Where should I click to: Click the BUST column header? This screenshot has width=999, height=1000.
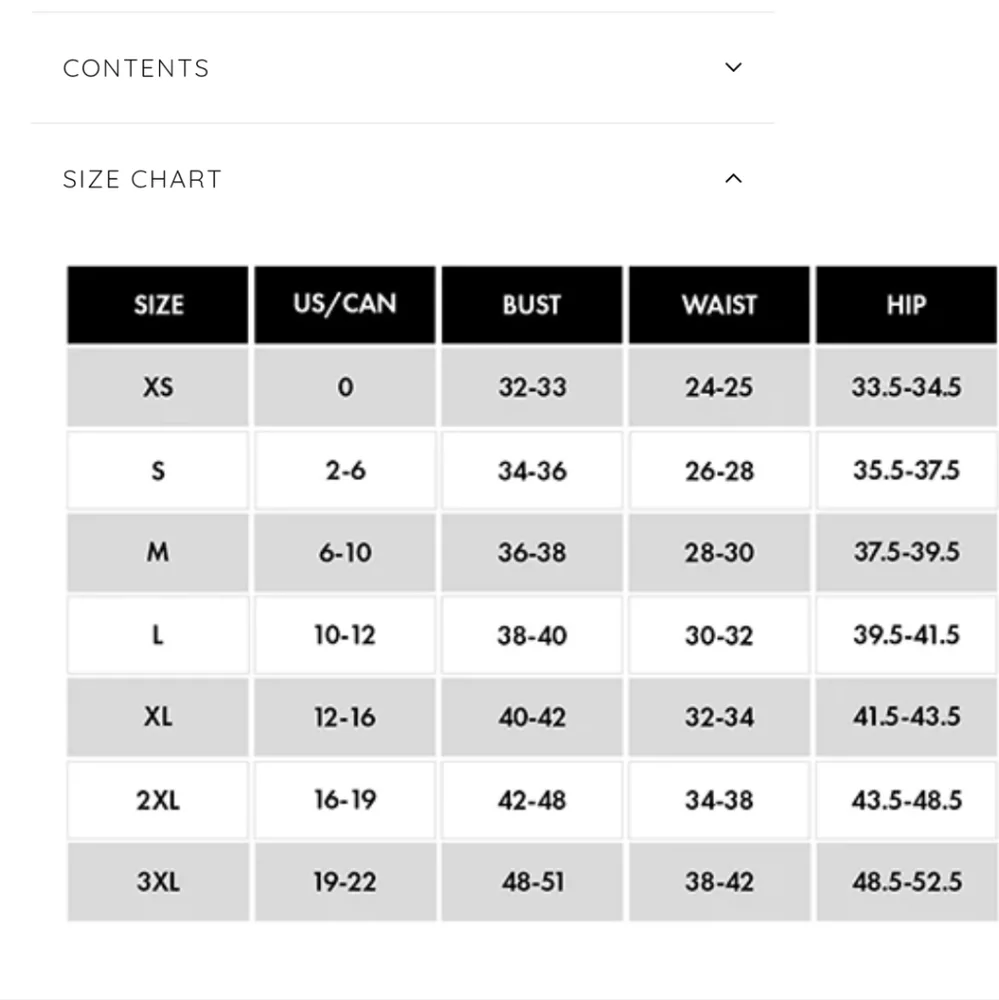[532, 305]
